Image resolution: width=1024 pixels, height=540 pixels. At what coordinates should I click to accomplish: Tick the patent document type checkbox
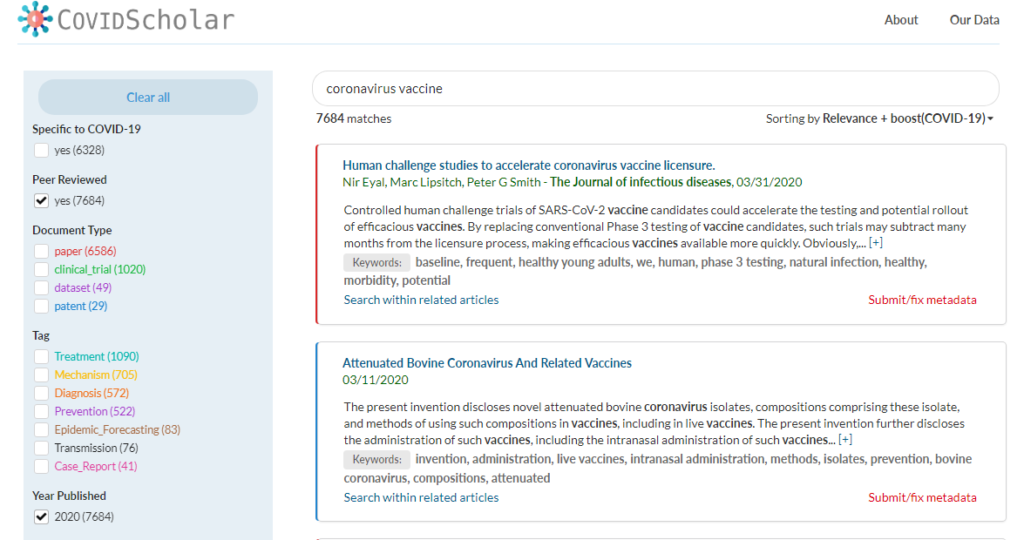coord(41,306)
